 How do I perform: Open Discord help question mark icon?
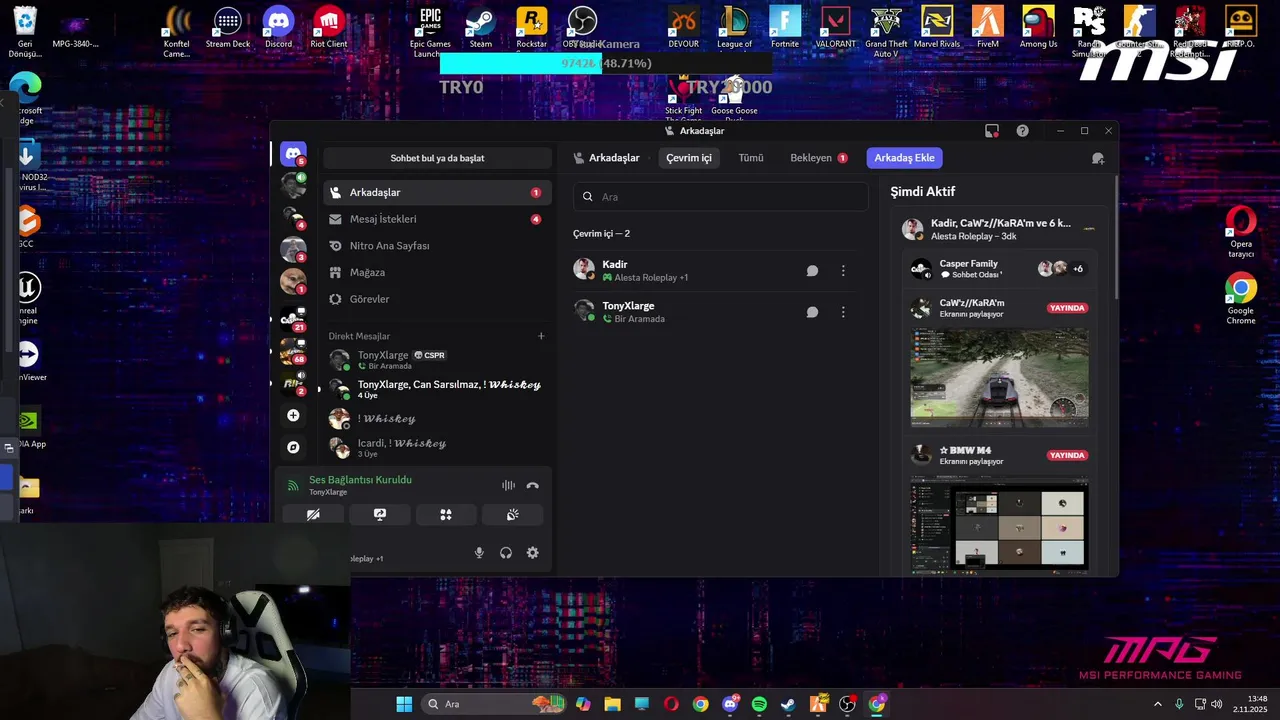pos(1022,131)
